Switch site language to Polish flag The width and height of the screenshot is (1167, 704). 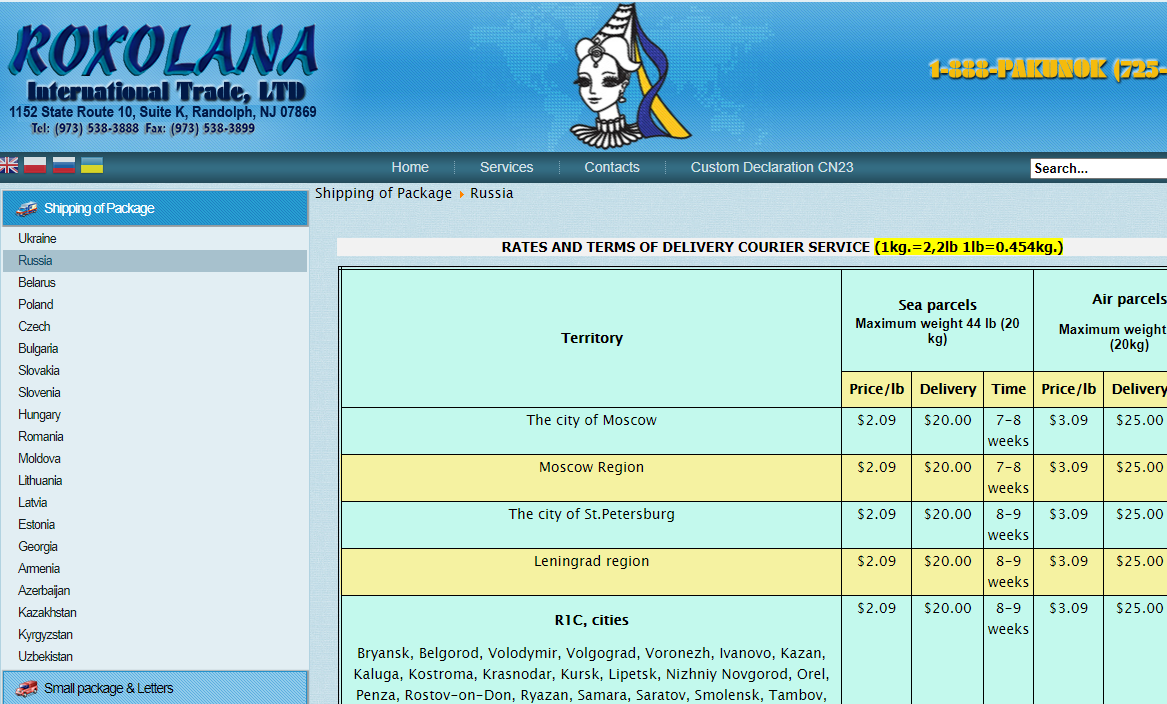click(35, 165)
